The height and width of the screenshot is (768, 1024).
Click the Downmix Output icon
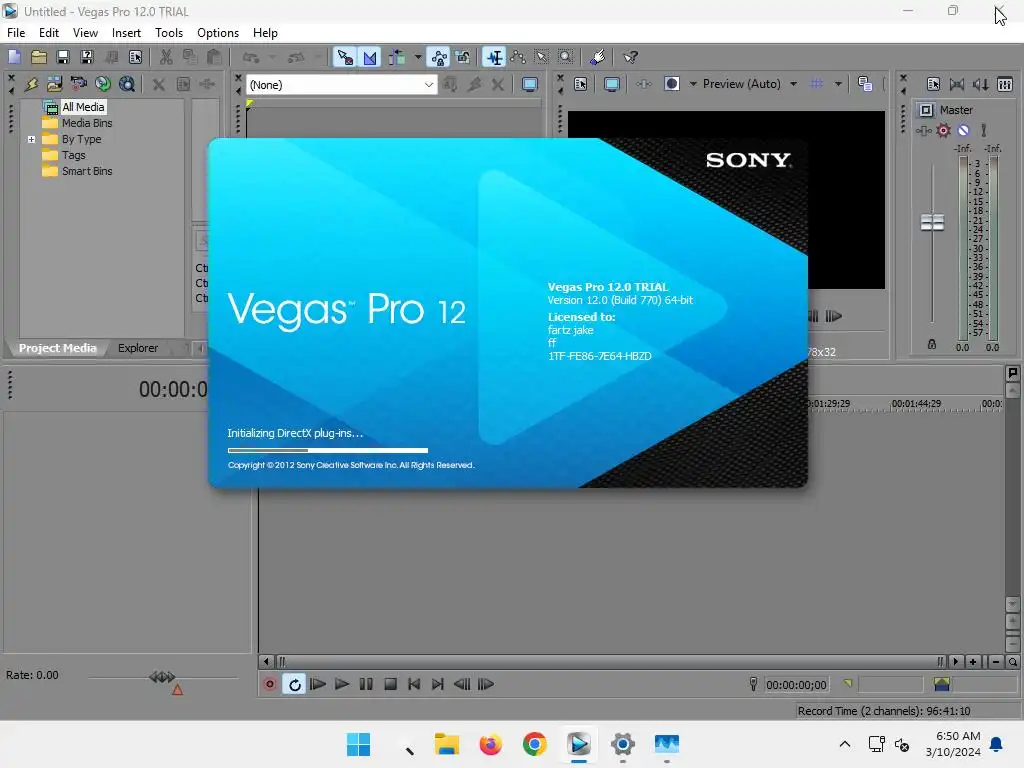point(957,84)
